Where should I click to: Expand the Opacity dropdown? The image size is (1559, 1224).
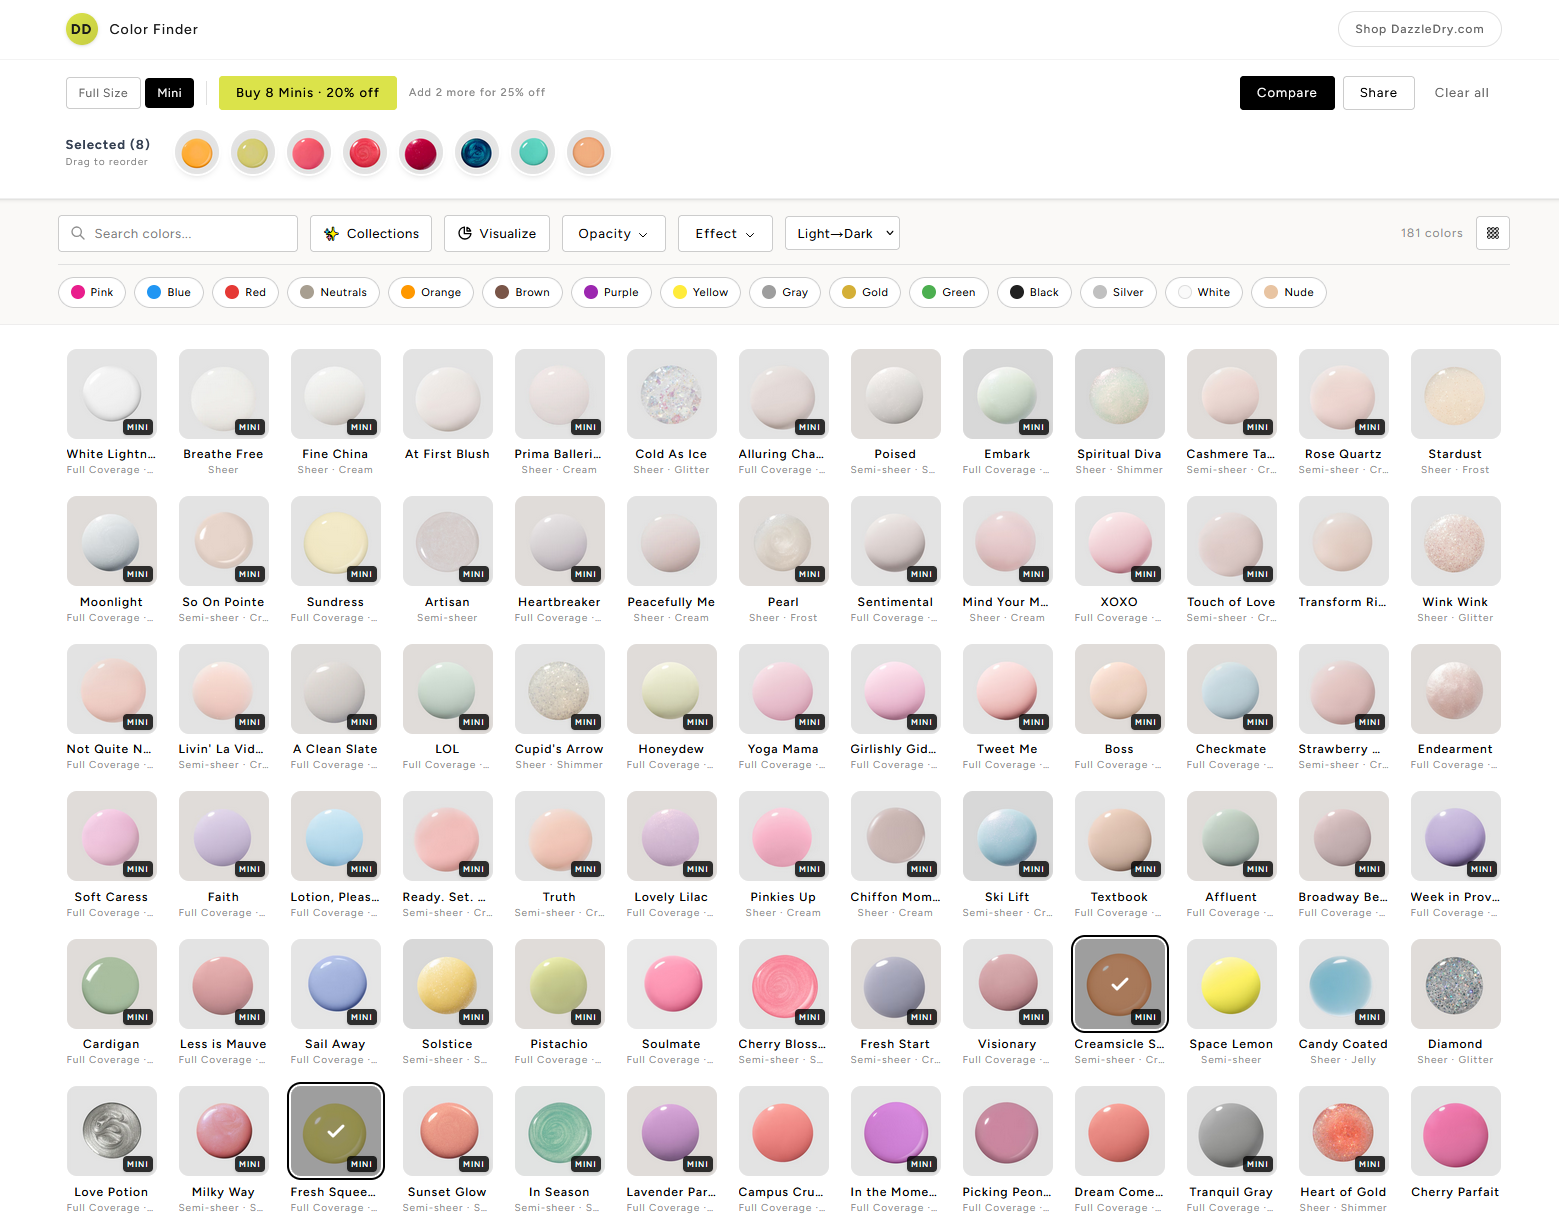pos(613,233)
